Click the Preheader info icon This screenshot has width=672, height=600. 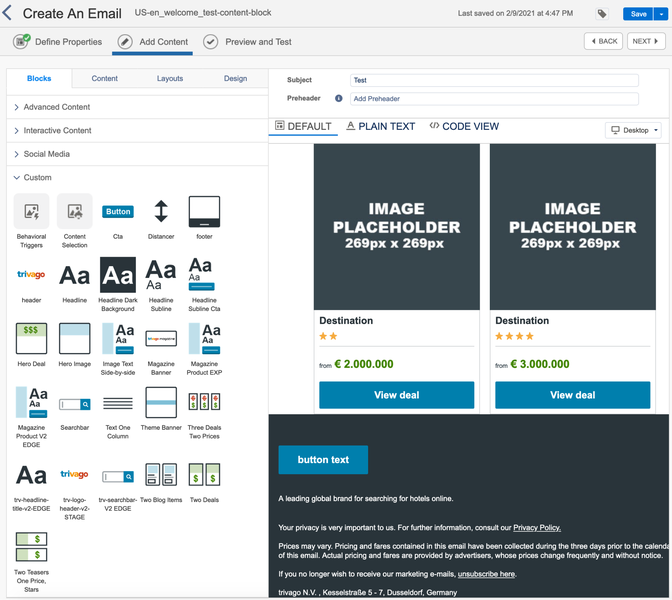point(338,99)
